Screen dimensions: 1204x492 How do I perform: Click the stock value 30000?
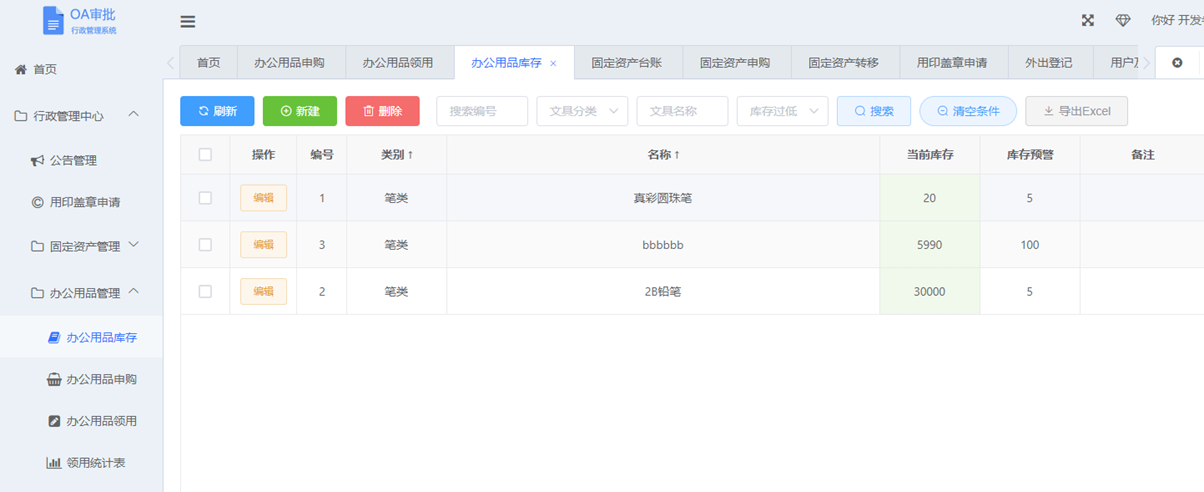coord(929,292)
